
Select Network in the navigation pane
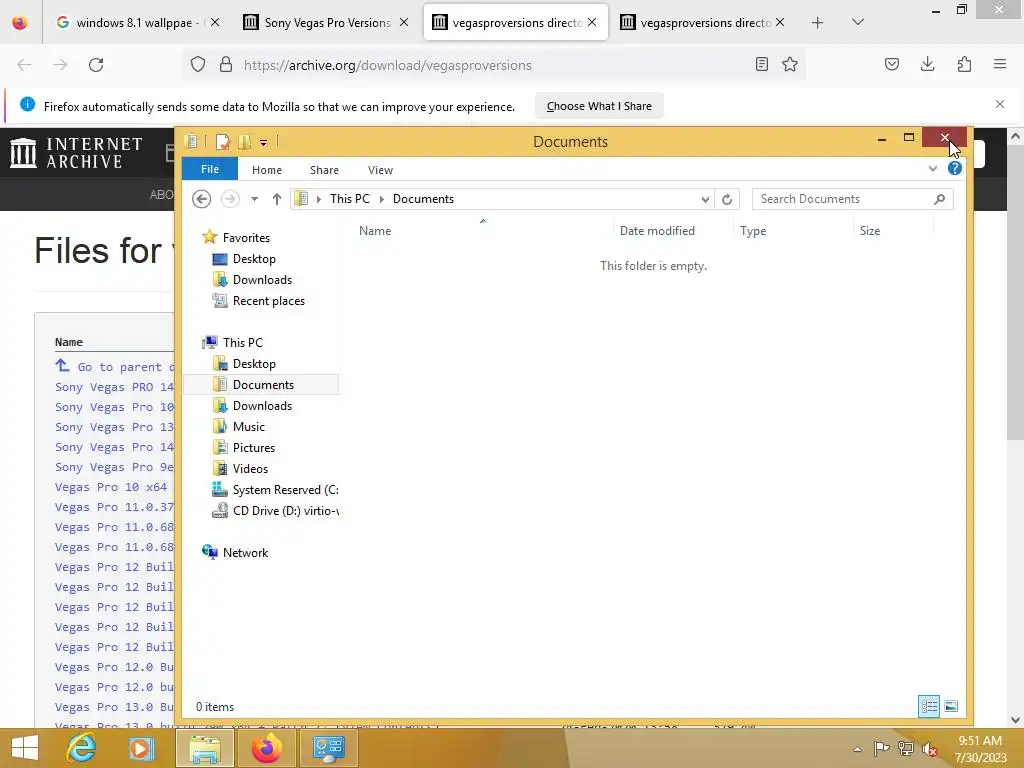(245, 552)
